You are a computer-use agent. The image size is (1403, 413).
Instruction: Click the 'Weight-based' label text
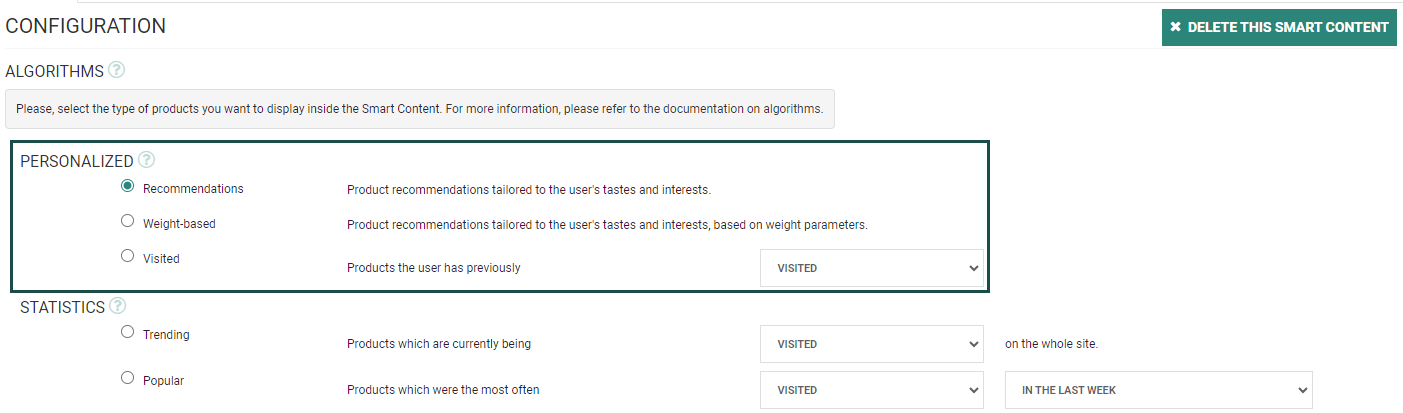coord(179,224)
